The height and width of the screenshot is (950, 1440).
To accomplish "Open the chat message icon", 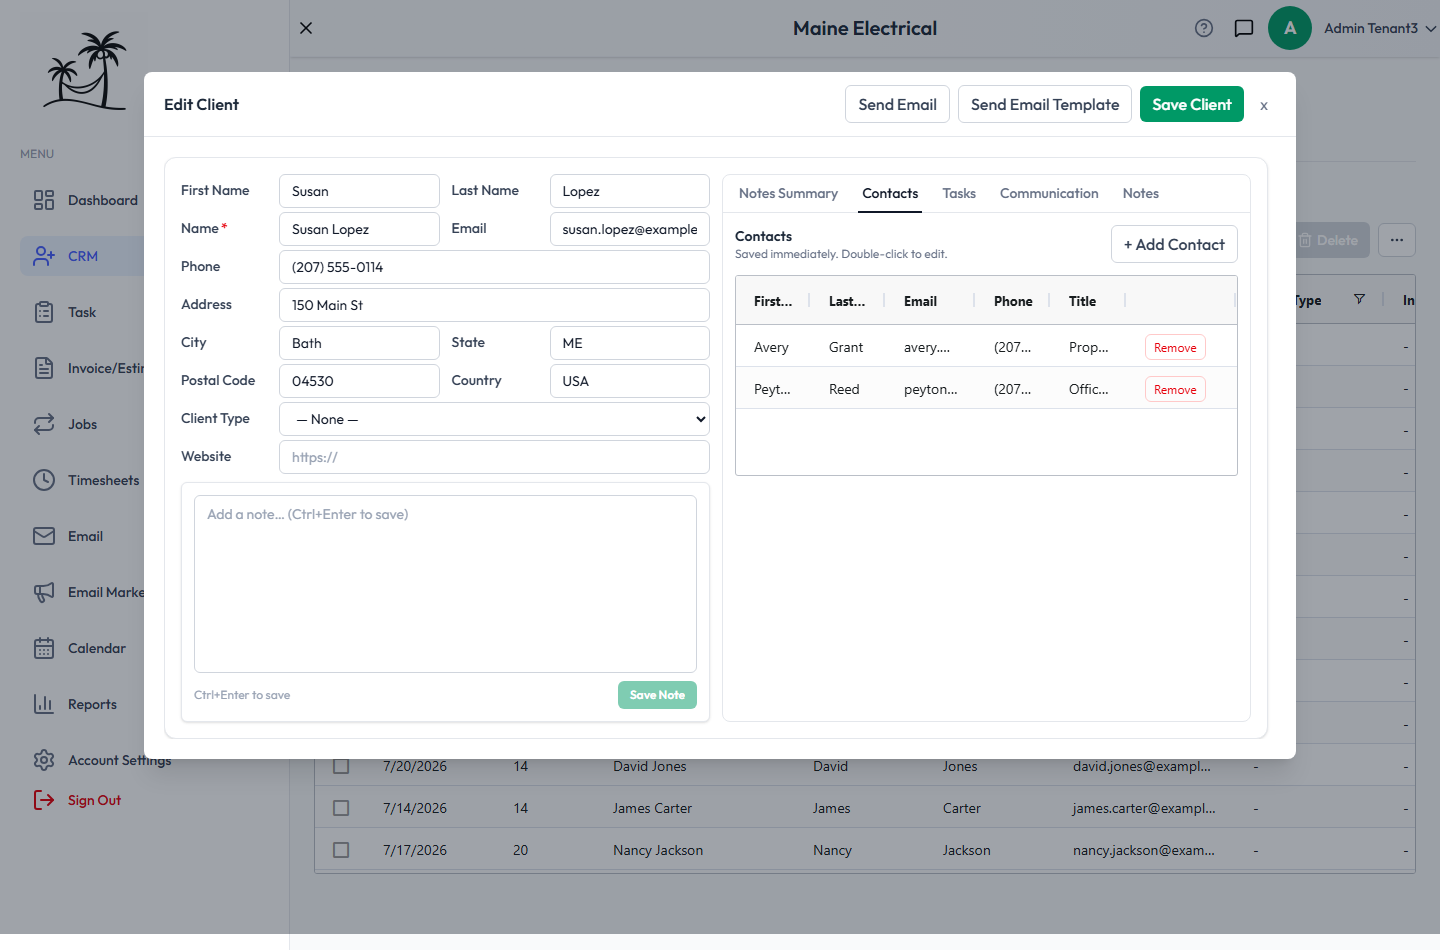I will (1244, 28).
